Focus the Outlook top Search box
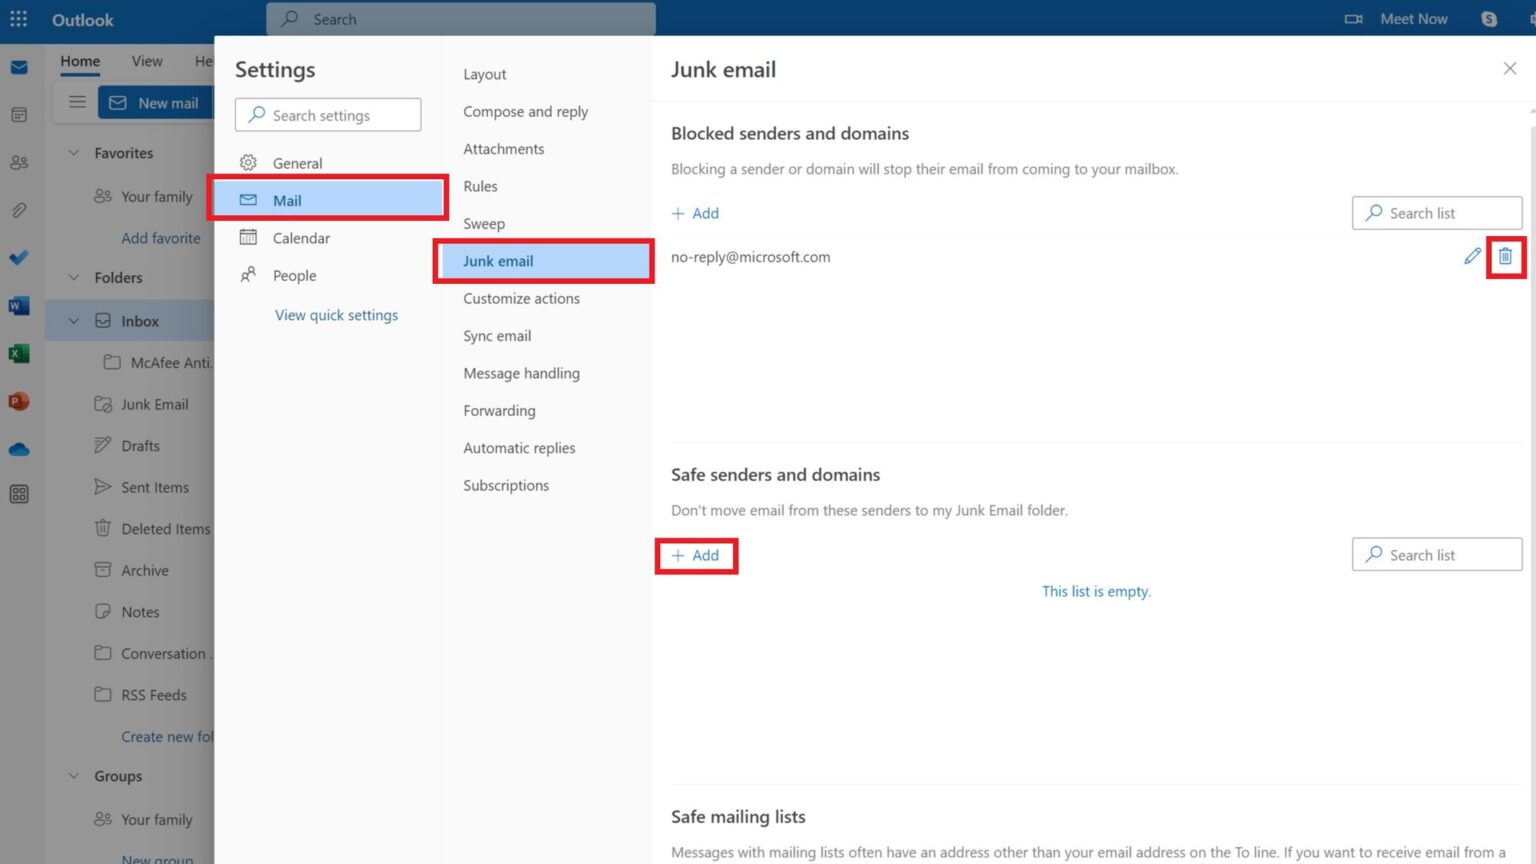The width and height of the screenshot is (1536, 864). [x=461, y=19]
